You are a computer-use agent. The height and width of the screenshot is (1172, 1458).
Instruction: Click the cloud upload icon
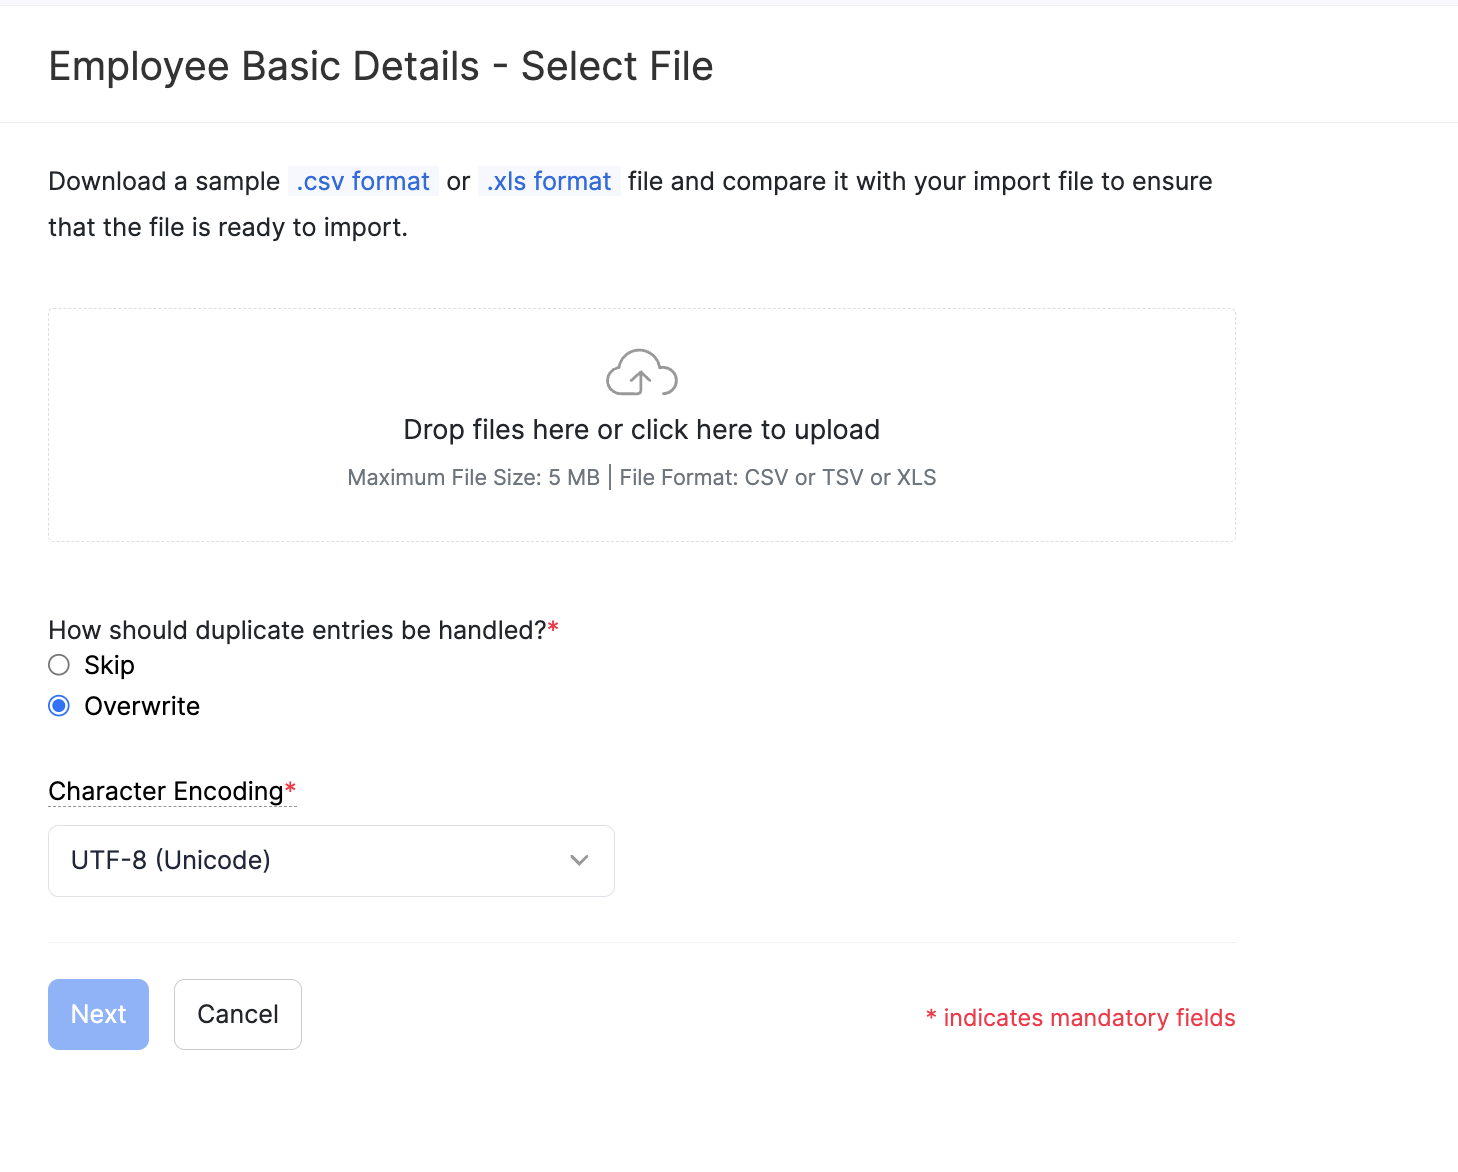[641, 373]
